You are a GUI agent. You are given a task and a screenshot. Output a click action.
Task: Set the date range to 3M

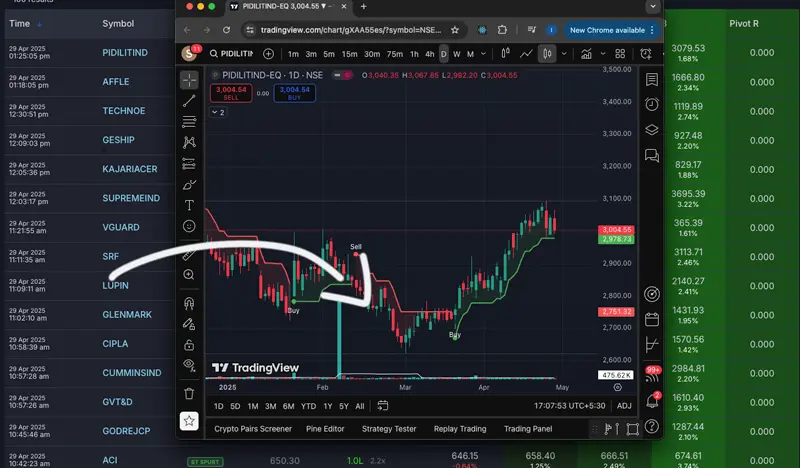coord(270,406)
